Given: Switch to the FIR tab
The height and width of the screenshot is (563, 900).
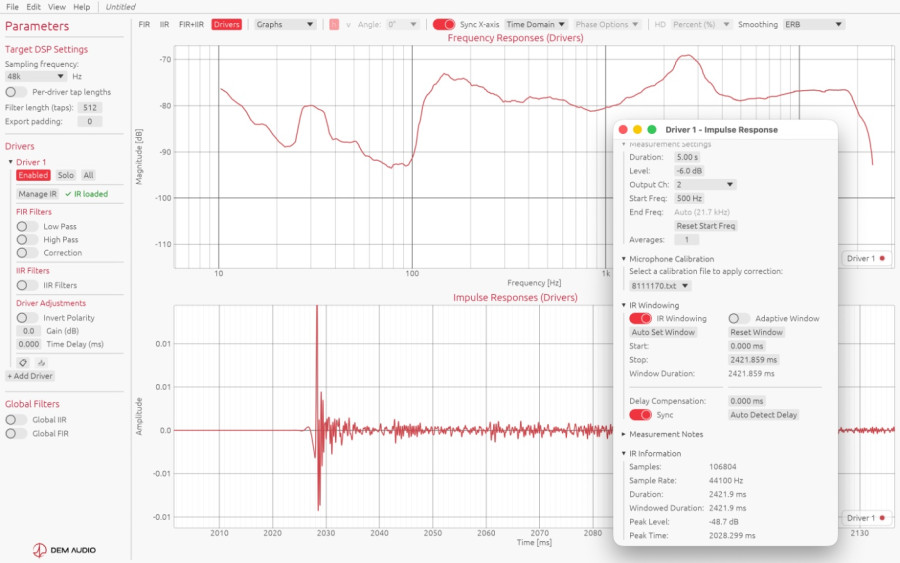Looking at the screenshot, I should pyautogui.click(x=144, y=24).
